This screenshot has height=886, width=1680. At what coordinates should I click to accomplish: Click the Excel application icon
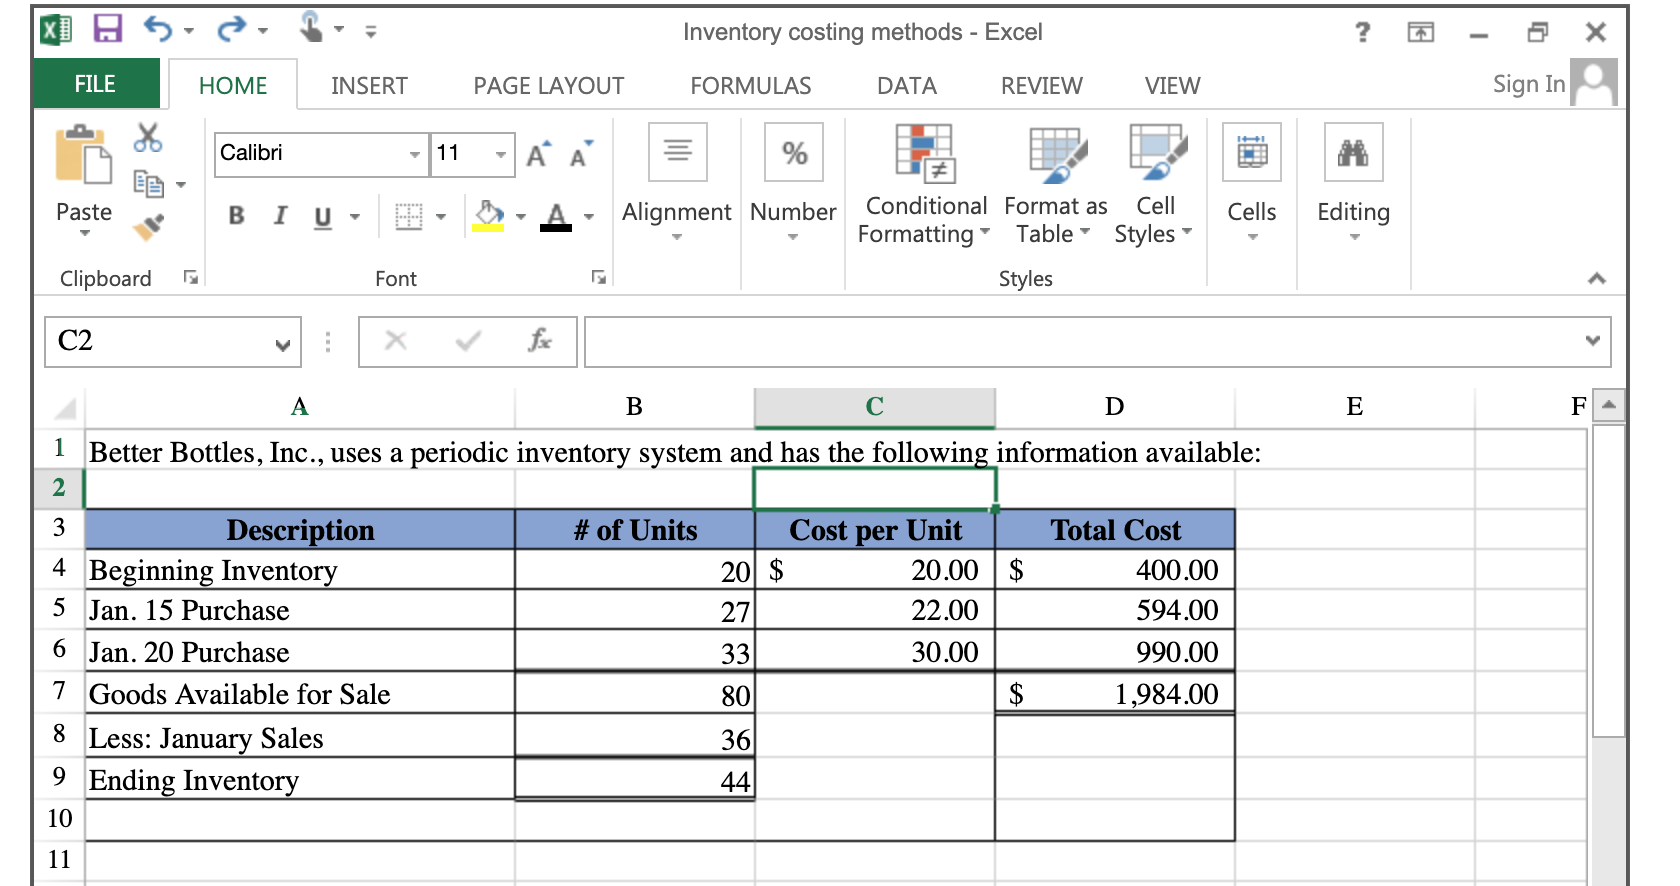point(56,29)
